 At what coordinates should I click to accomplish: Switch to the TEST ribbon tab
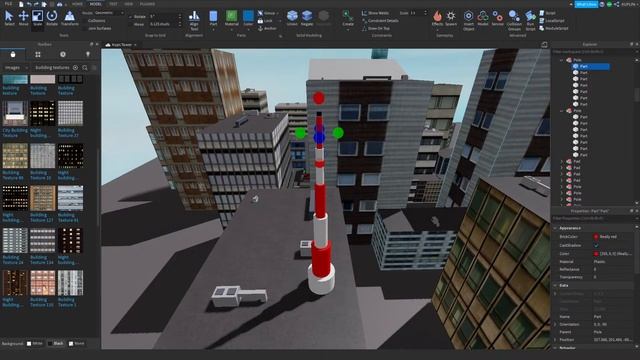pyautogui.click(x=113, y=4)
